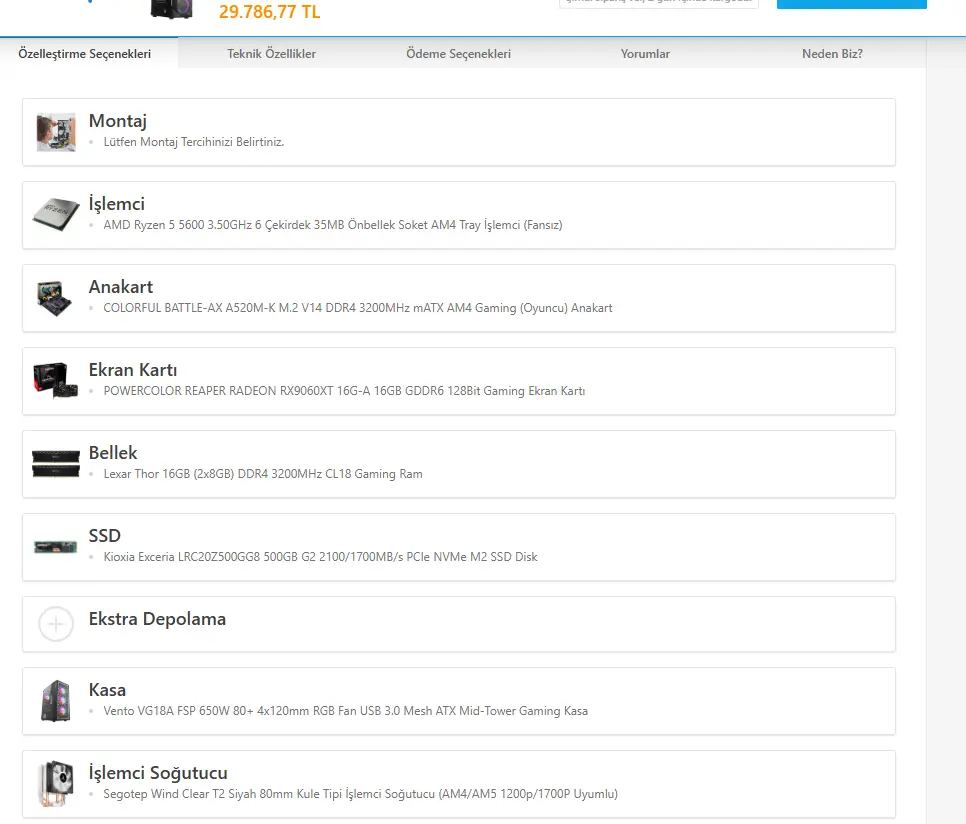Select the POWERCOLOR REAPER RX9060XT card text
This screenshot has width=966, height=824.
point(344,391)
